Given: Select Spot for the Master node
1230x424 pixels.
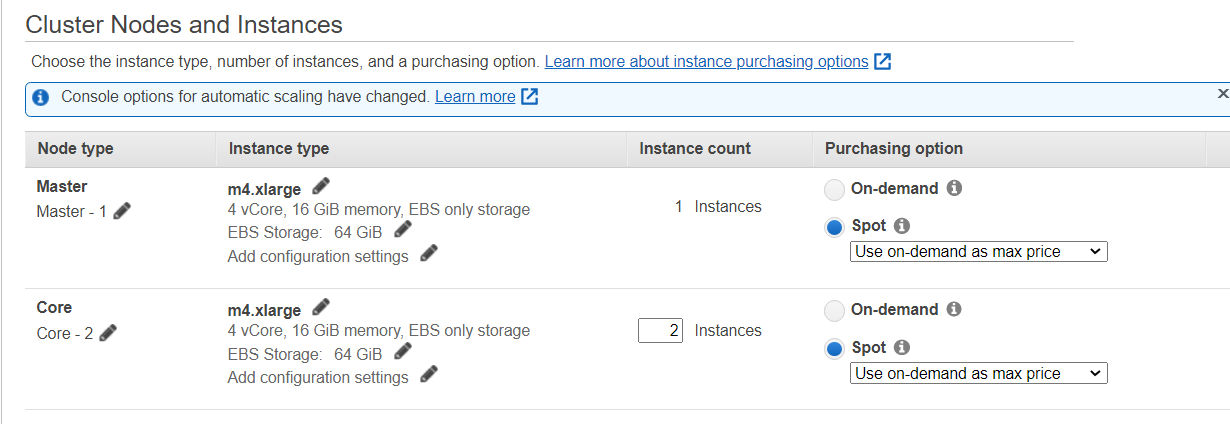Looking at the screenshot, I should coord(835,227).
